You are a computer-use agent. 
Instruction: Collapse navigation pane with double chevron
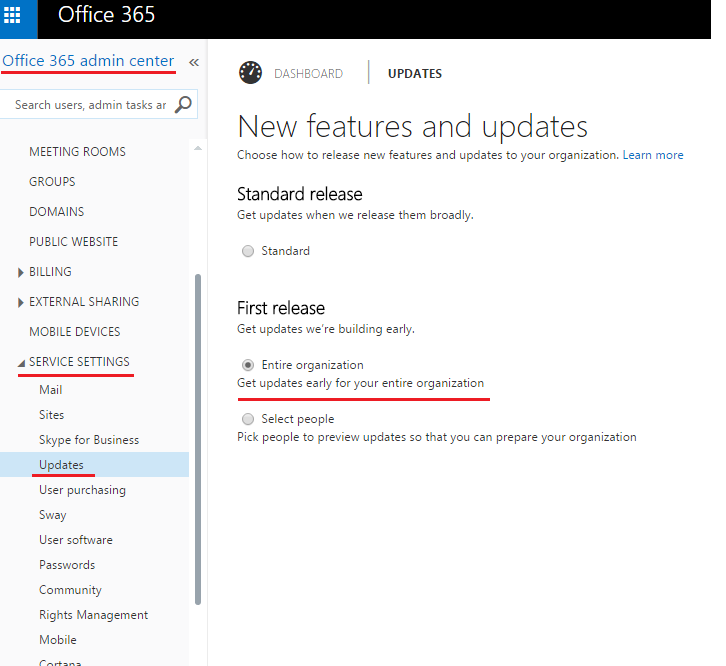click(194, 63)
